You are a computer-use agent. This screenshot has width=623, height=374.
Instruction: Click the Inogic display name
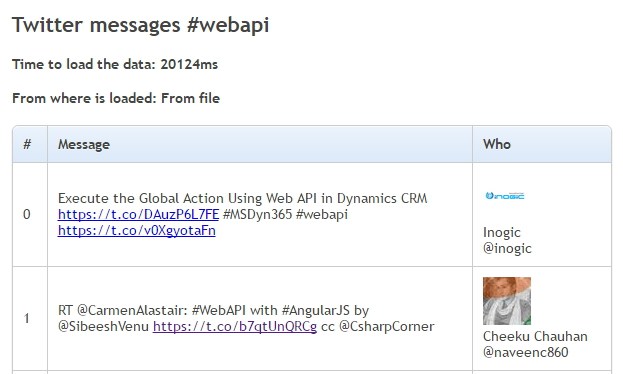click(x=501, y=233)
